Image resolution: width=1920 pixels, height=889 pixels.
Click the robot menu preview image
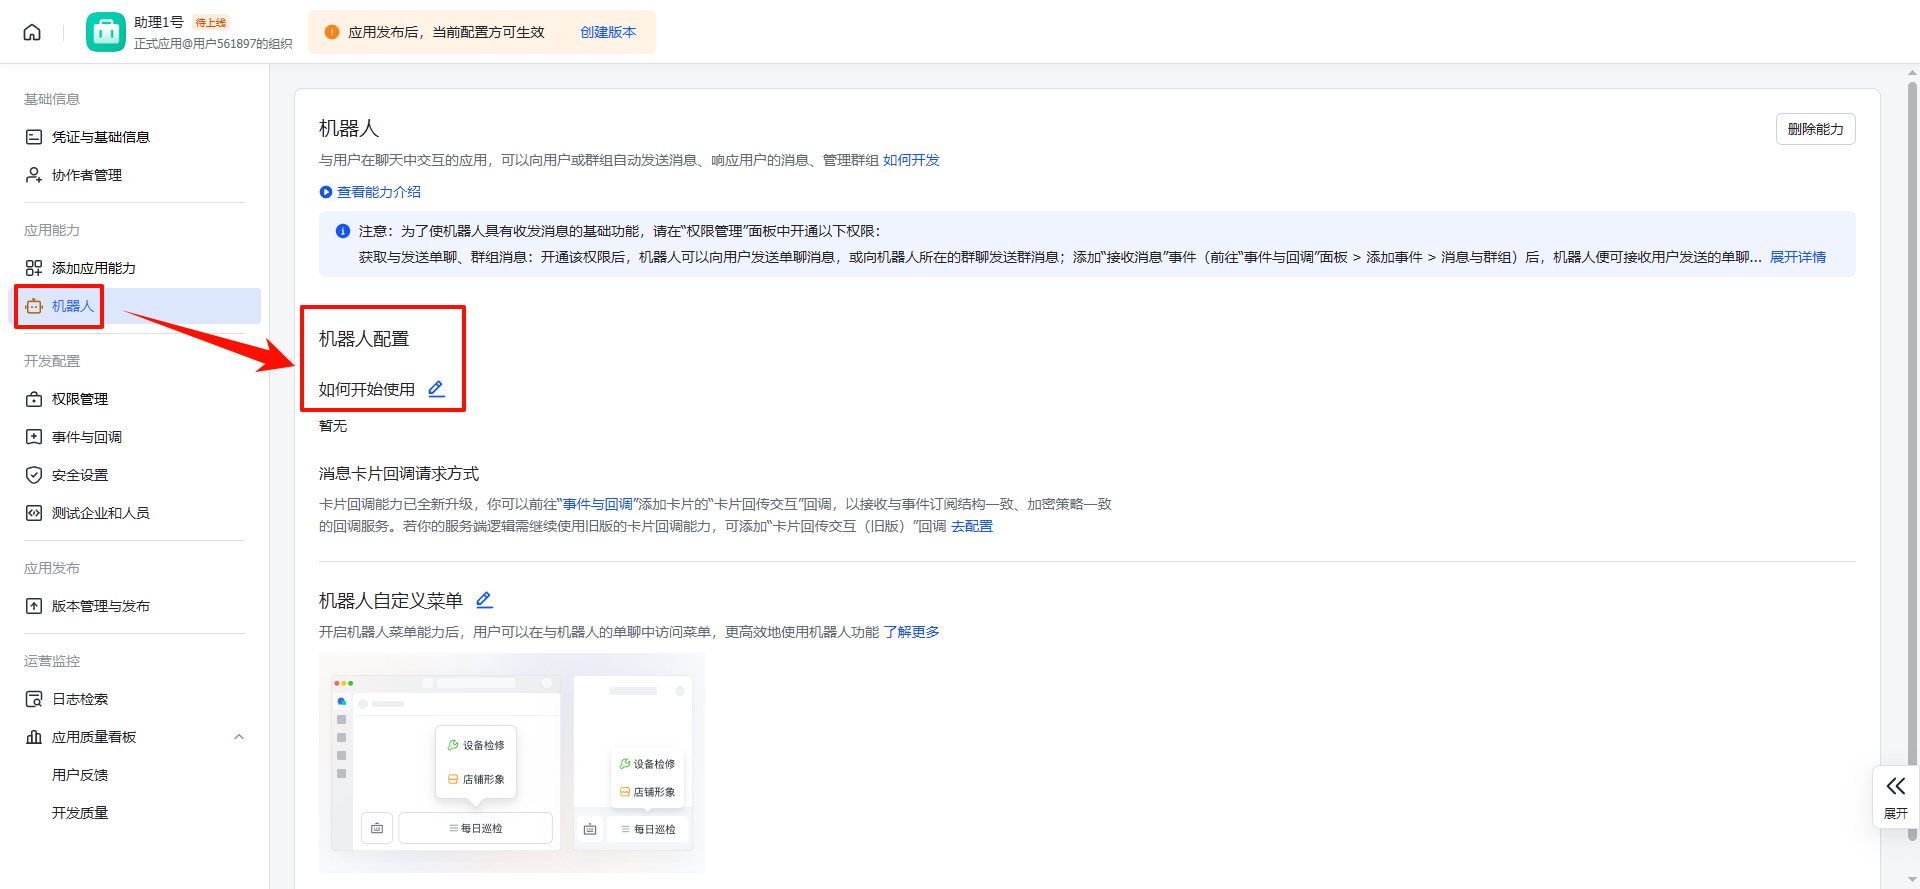point(511,763)
